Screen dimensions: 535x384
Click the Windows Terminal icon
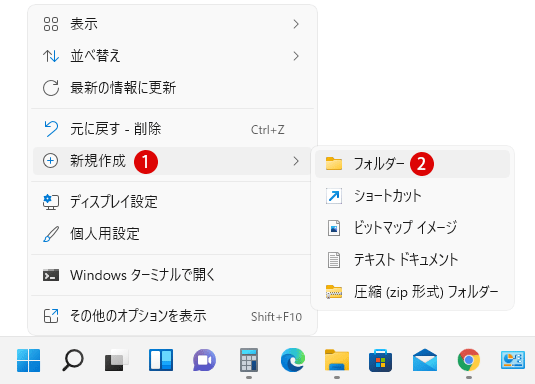click(51, 275)
